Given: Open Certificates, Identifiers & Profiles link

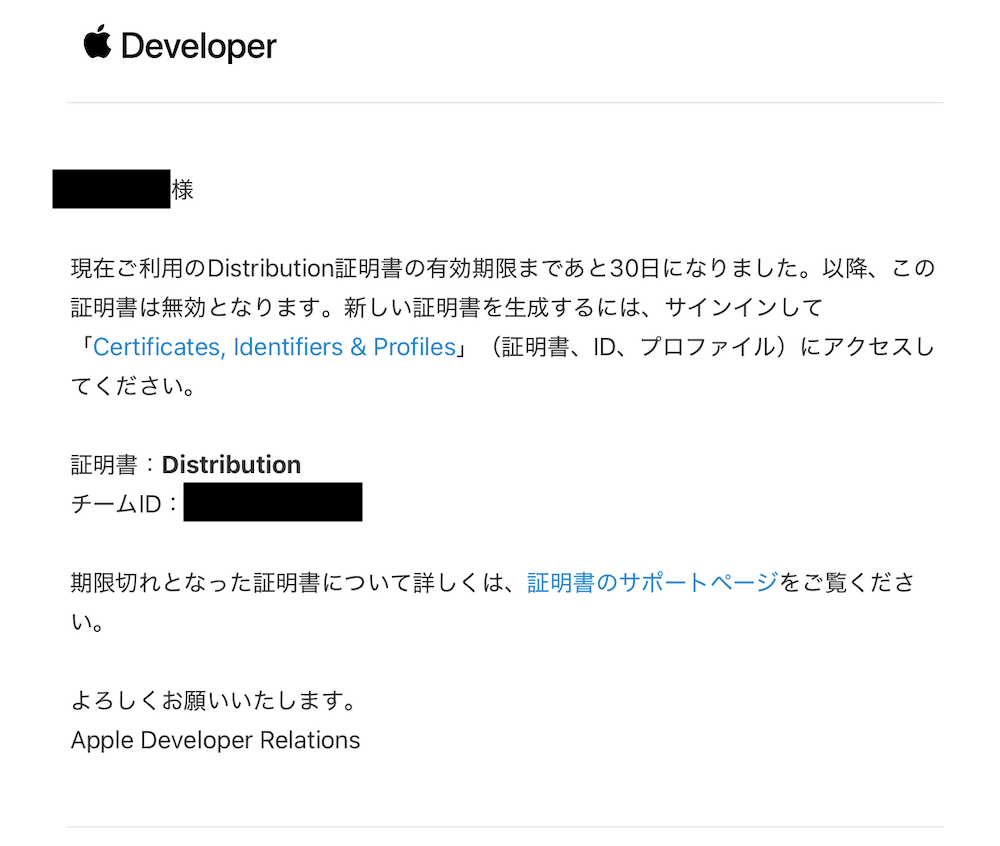Looking at the screenshot, I should tap(274, 347).
